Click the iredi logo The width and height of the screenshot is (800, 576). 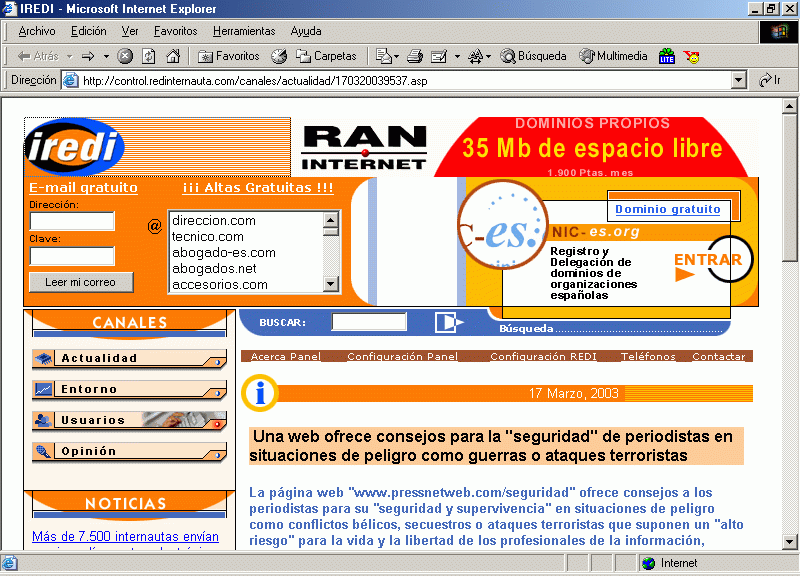[74, 147]
